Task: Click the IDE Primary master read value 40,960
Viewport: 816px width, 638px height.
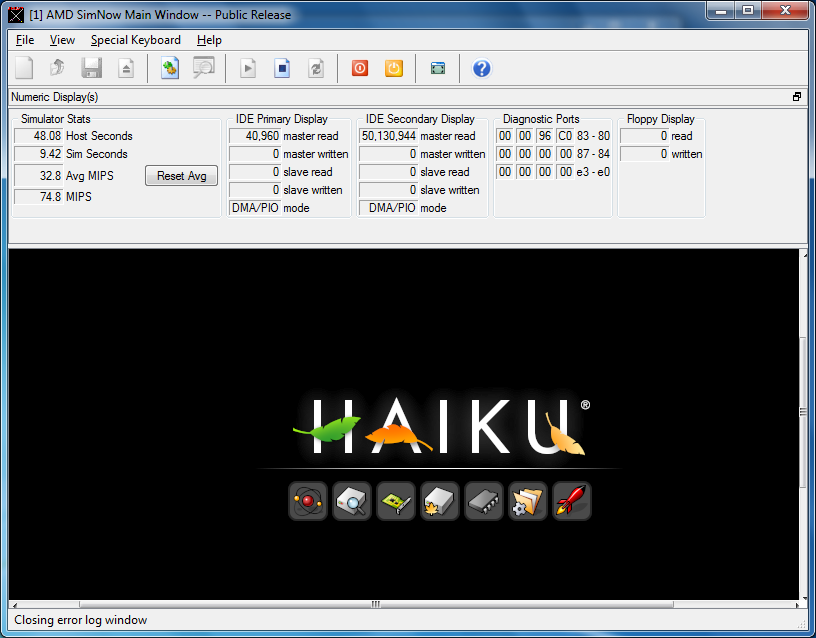Action: click(x=255, y=136)
